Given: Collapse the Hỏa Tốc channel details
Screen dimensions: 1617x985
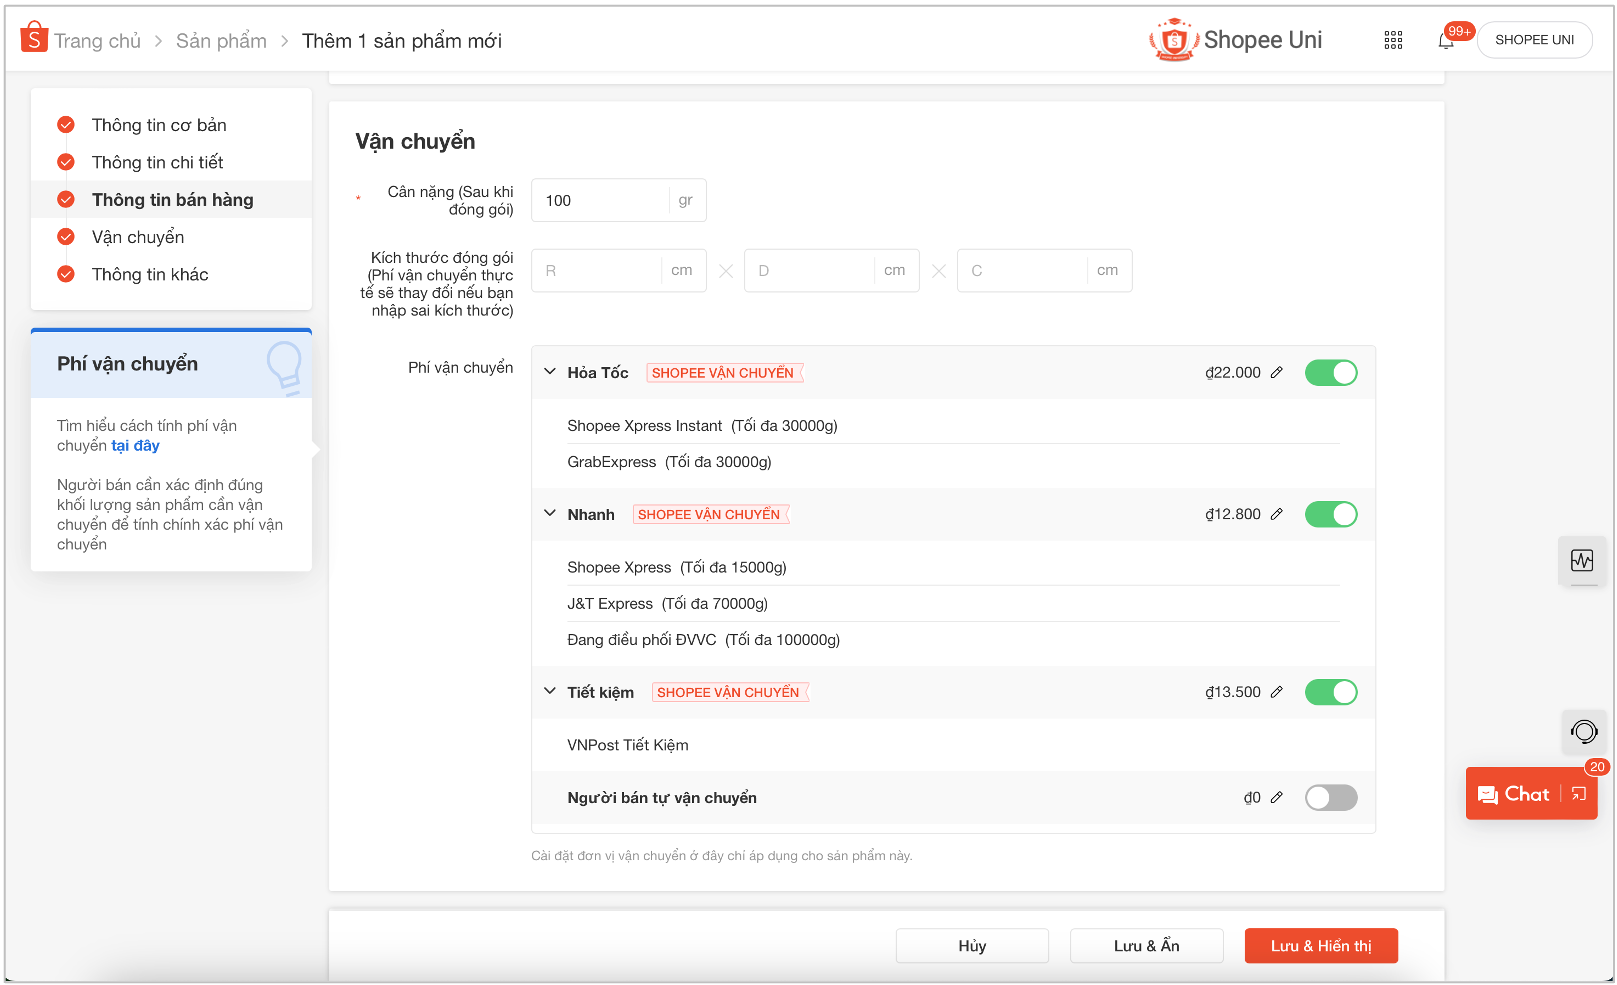Looking at the screenshot, I should pos(549,371).
